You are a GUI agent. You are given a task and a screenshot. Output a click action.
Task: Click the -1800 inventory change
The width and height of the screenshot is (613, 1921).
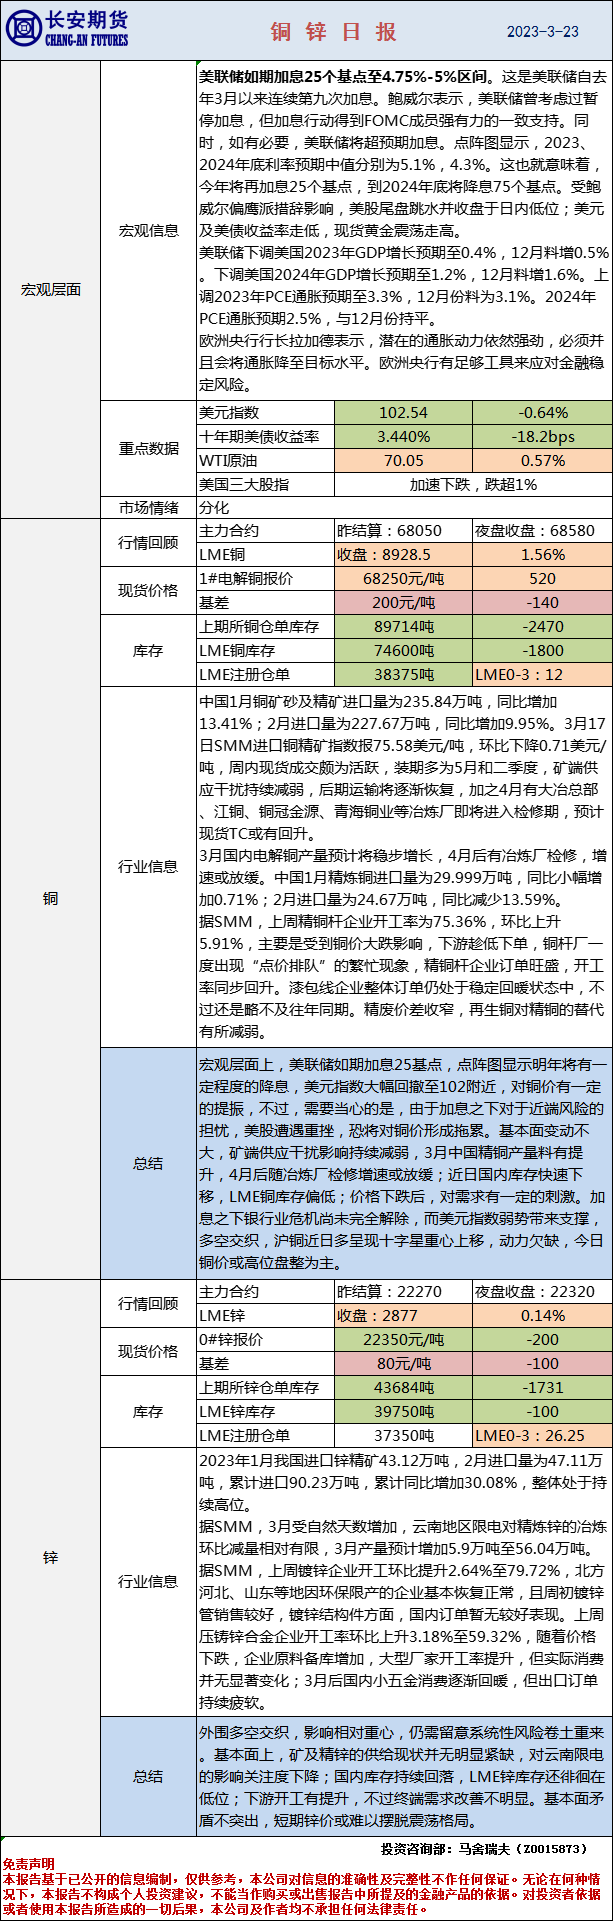point(542,651)
